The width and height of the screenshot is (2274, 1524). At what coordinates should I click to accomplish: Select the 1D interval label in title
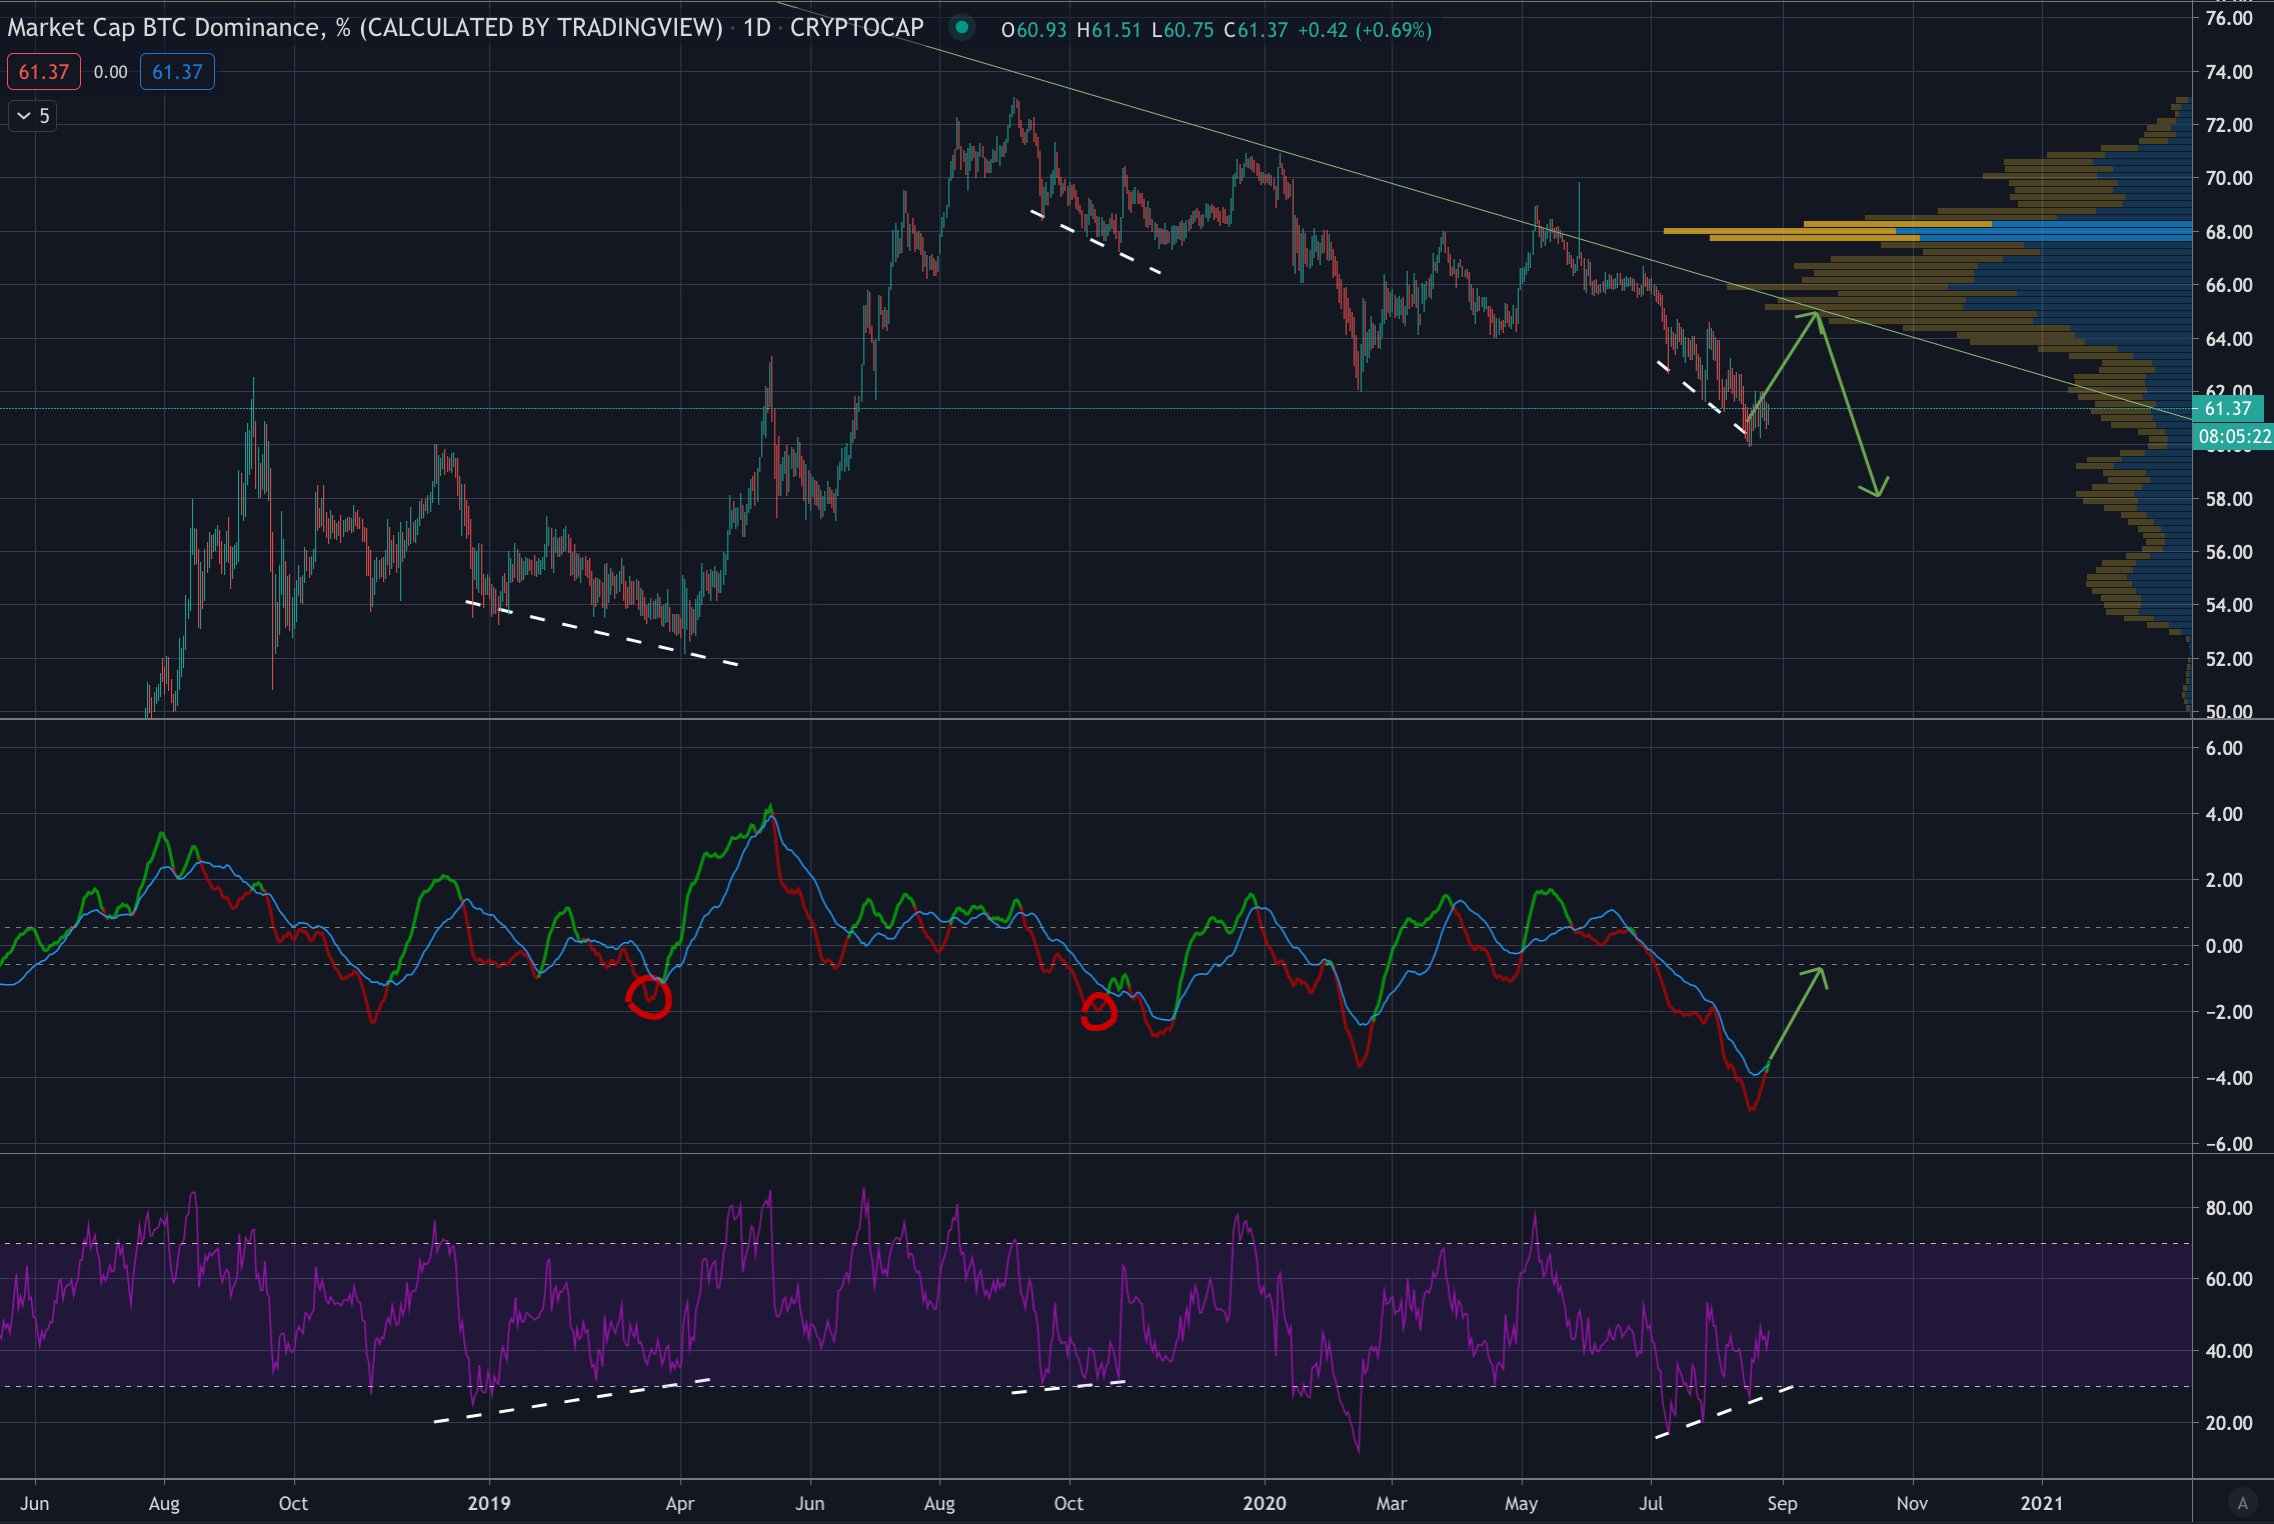click(757, 28)
